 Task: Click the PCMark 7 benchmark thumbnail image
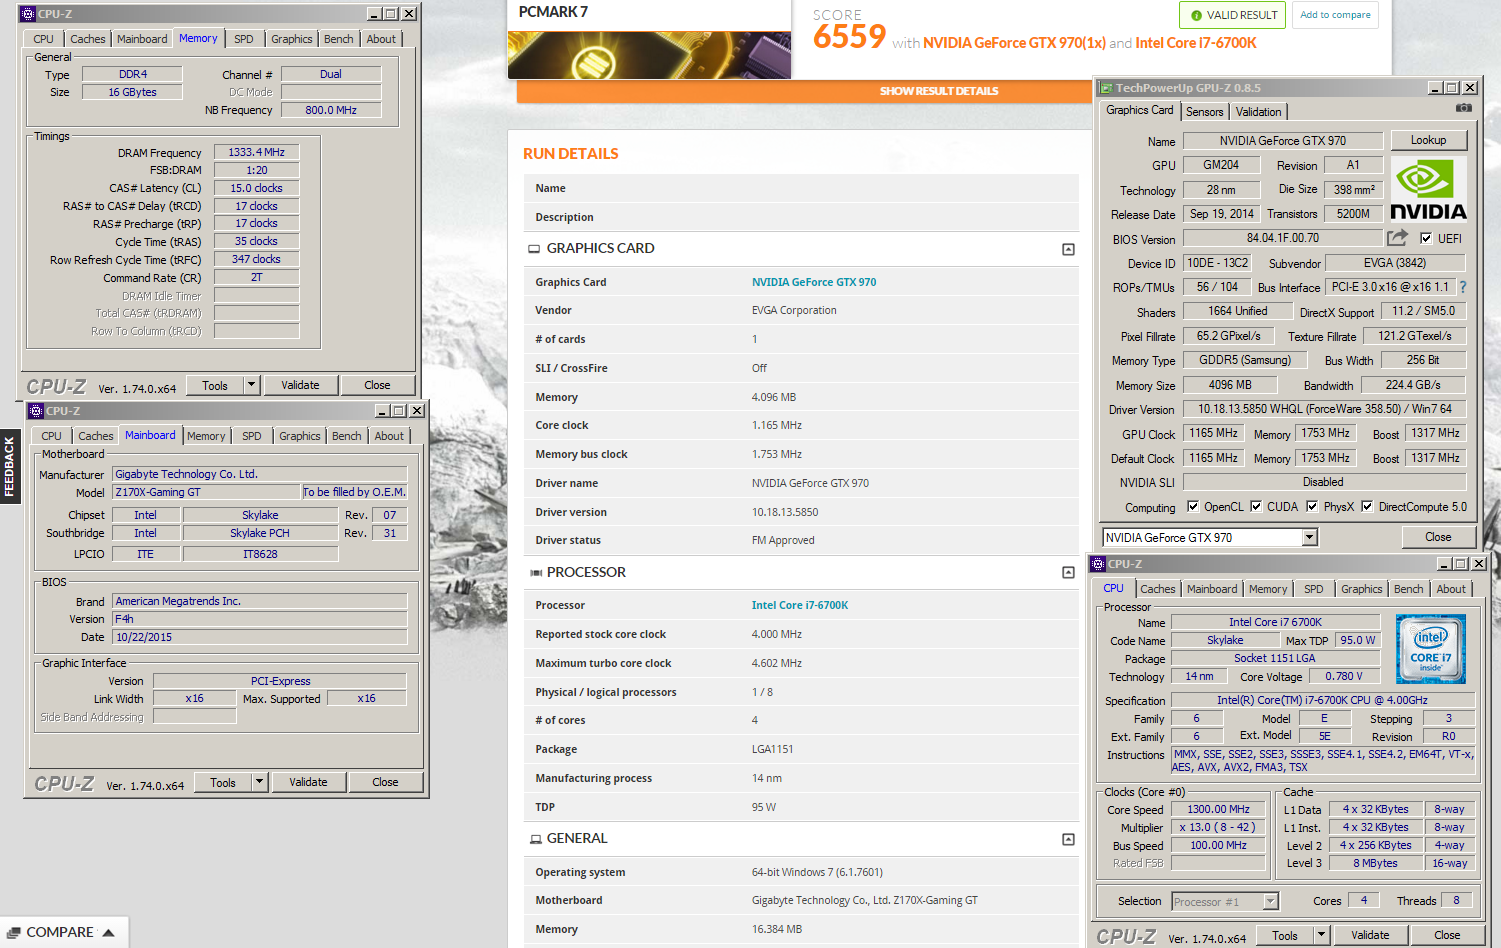pyautogui.click(x=649, y=55)
